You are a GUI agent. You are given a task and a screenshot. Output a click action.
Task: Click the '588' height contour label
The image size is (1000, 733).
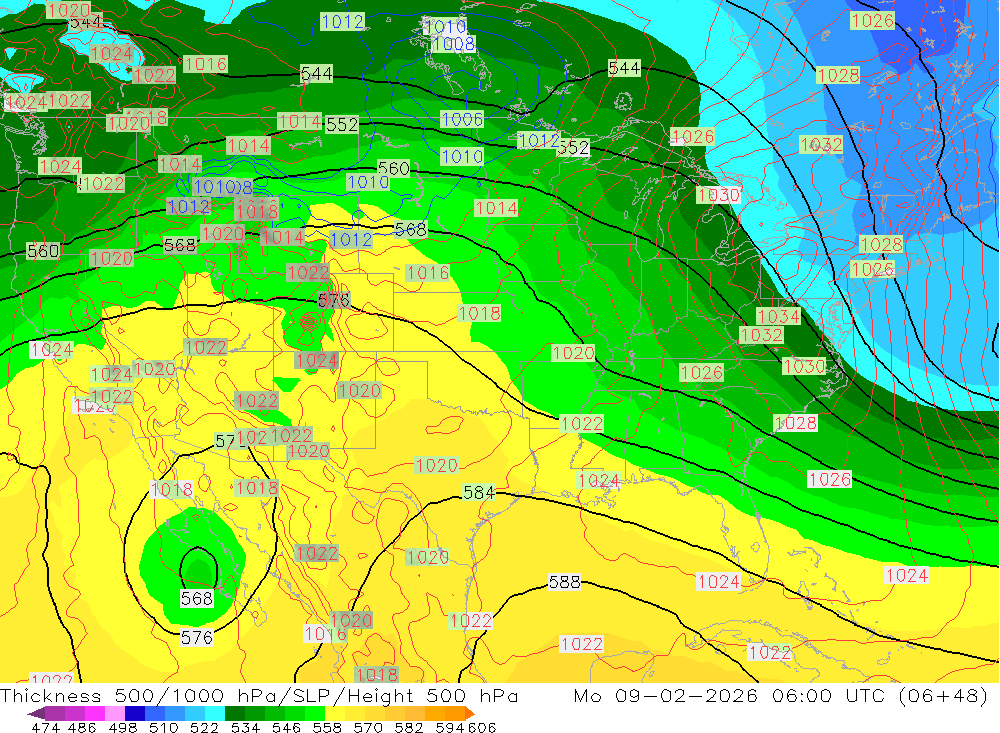(x=564, y=582)
